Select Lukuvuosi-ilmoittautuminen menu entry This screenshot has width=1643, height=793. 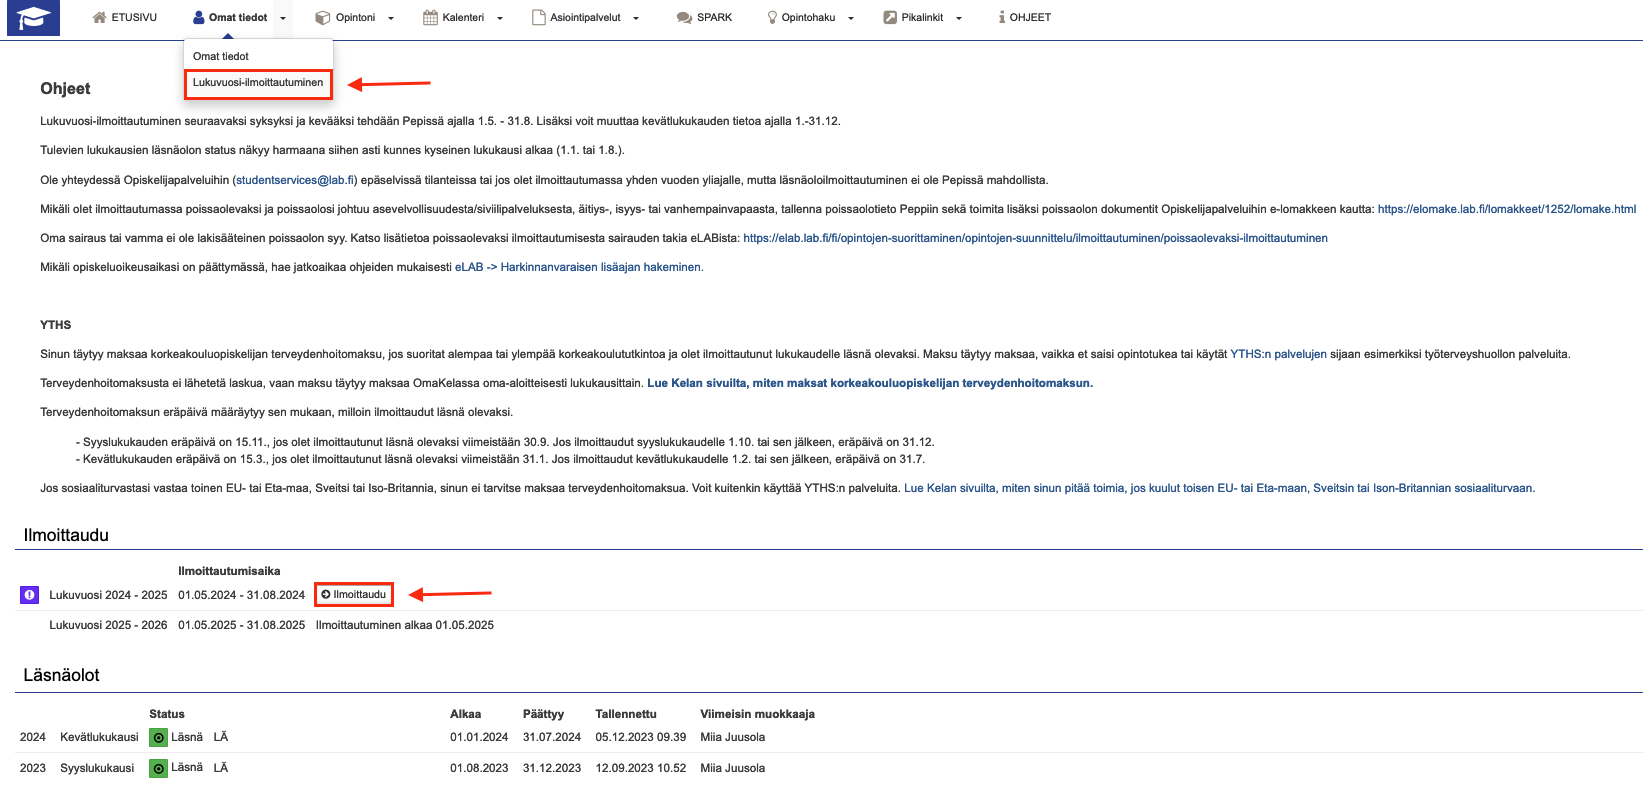tap(258, 83)
